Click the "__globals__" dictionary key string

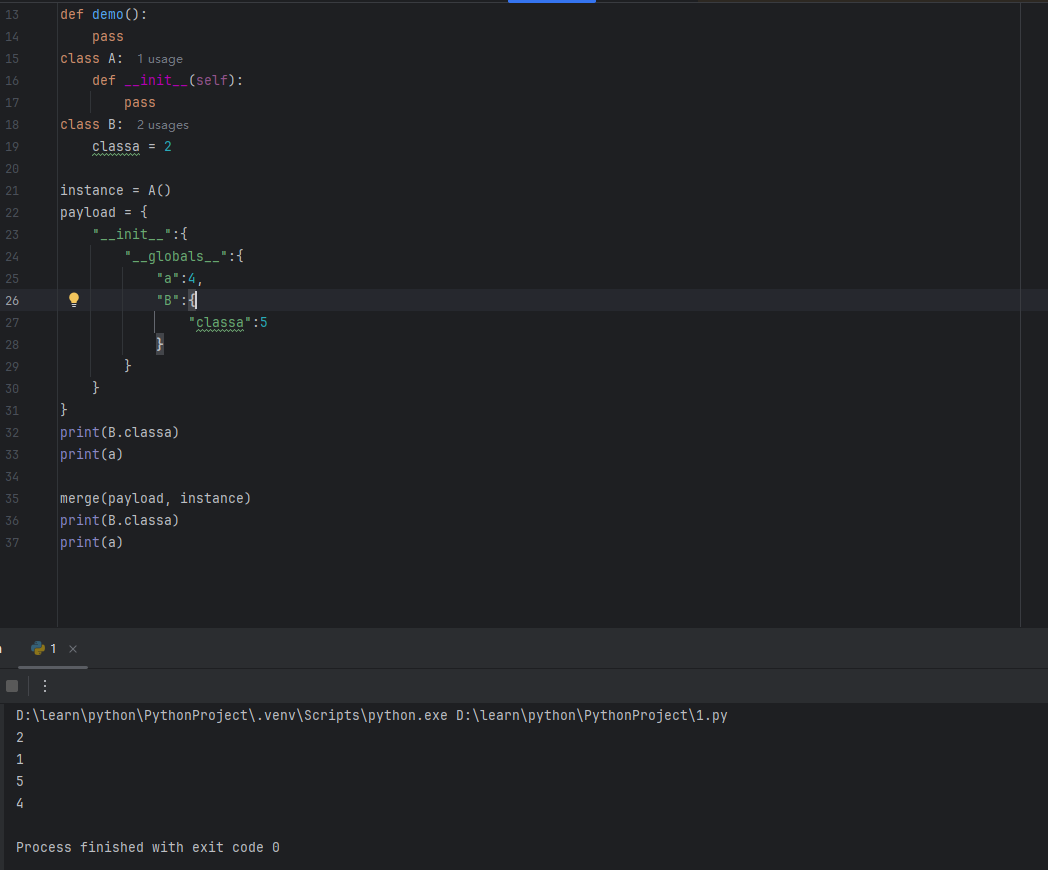tap(175, 257)
